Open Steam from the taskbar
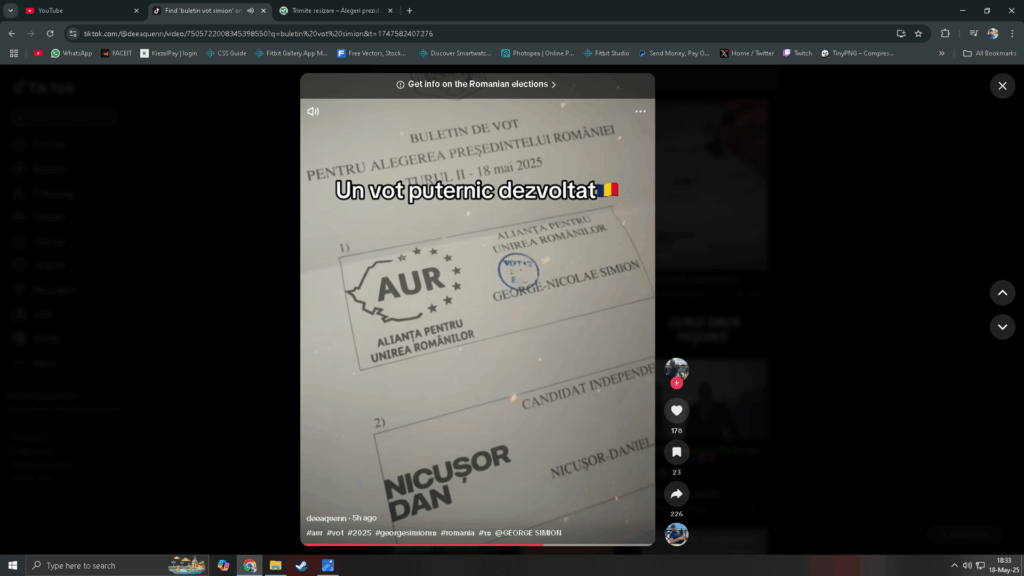The width and height of the screenshot is (1024, 576). (302, 566)
